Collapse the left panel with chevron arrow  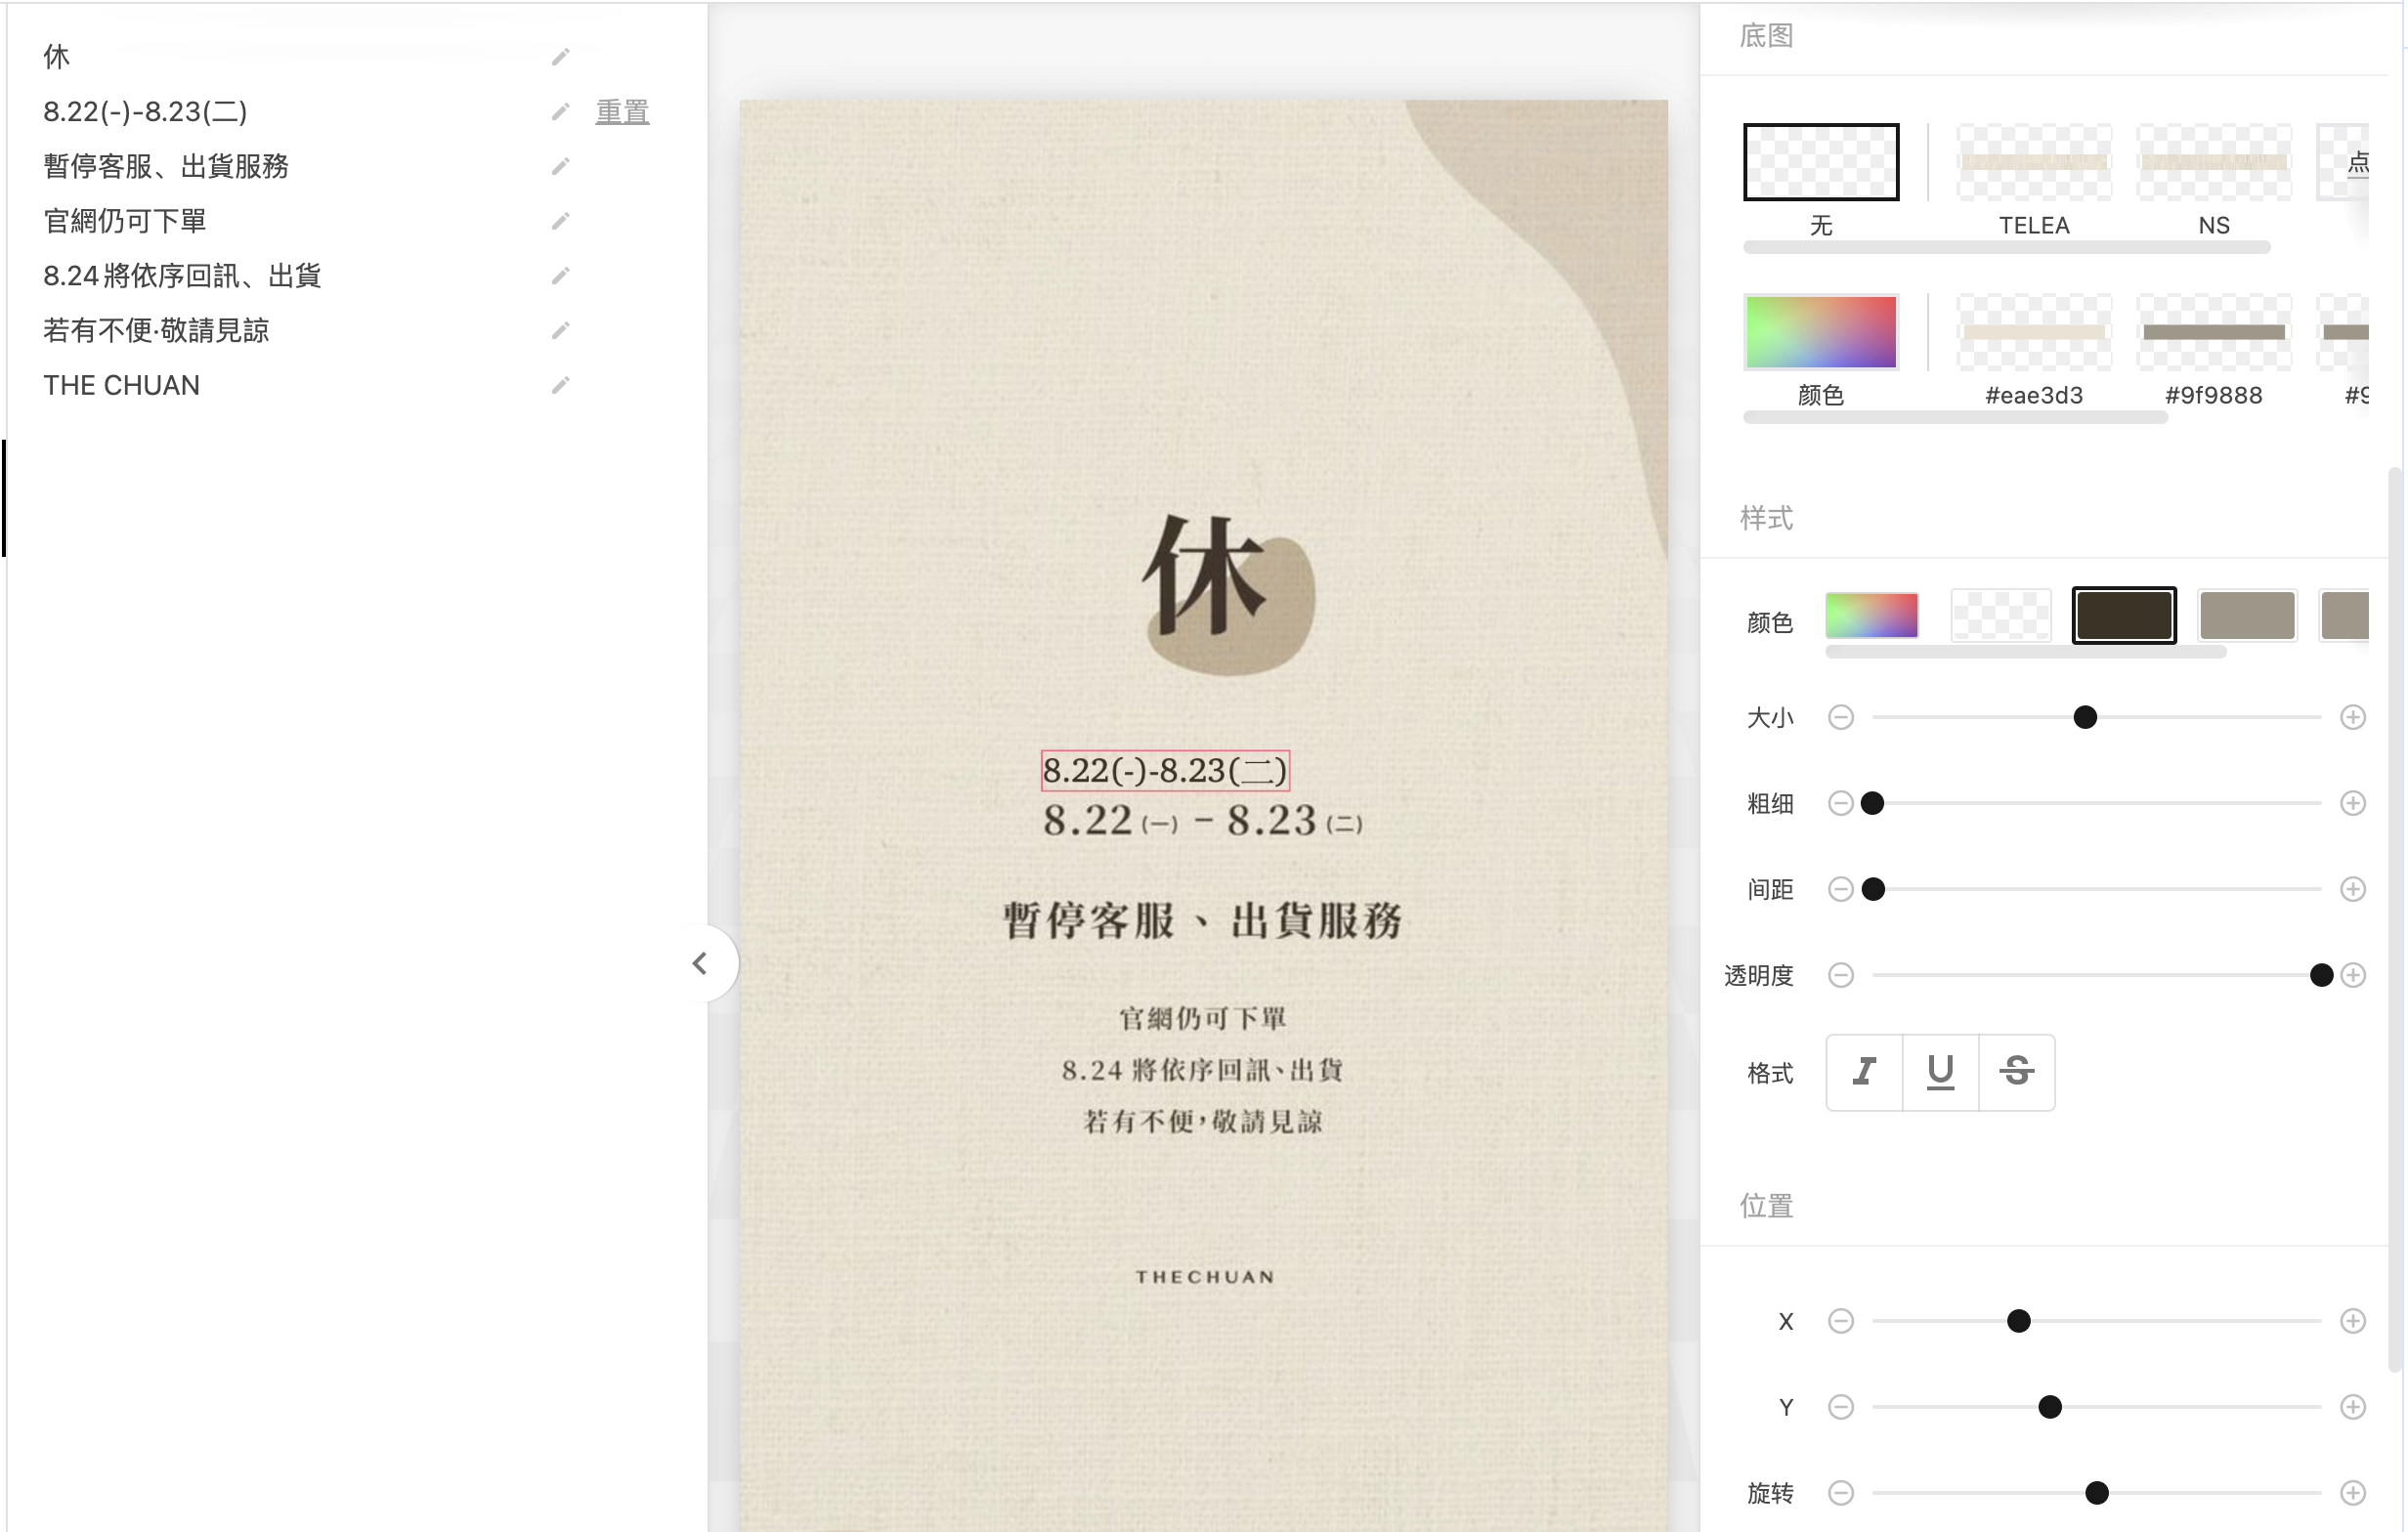tap(700, 963)
